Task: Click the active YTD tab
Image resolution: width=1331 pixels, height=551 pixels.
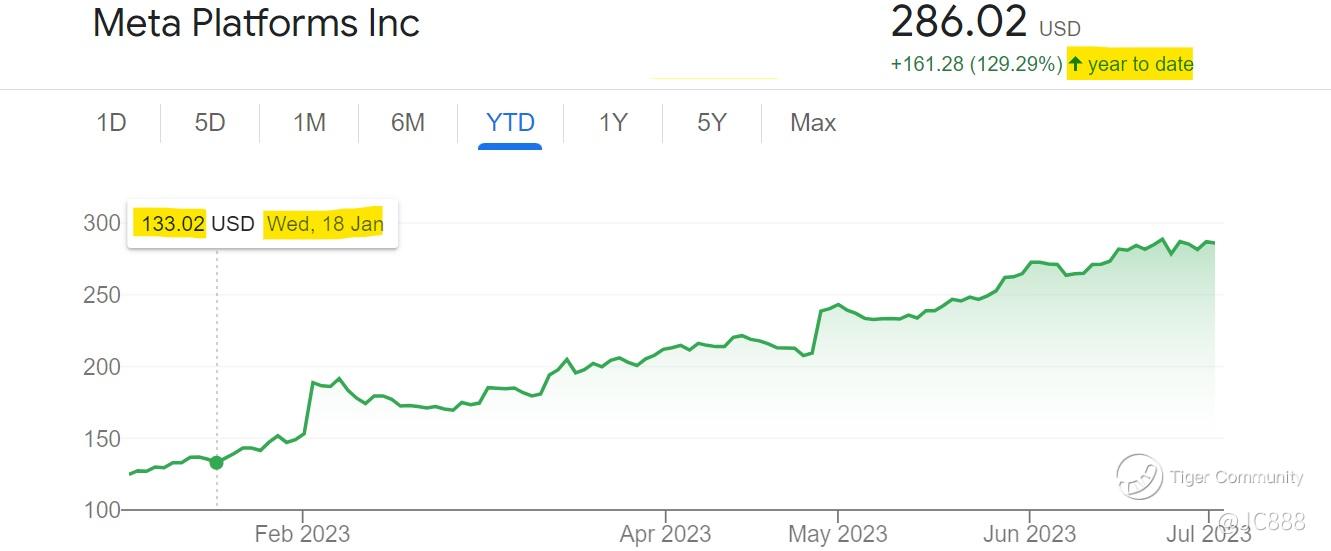Action: pyautogui.click(x=510, y=123)
